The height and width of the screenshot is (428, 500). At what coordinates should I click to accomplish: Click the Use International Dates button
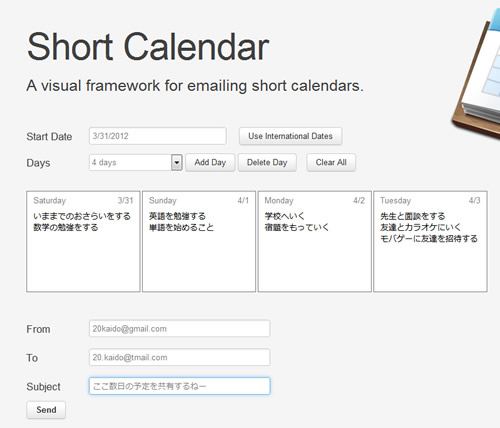[x=290, y=136]
